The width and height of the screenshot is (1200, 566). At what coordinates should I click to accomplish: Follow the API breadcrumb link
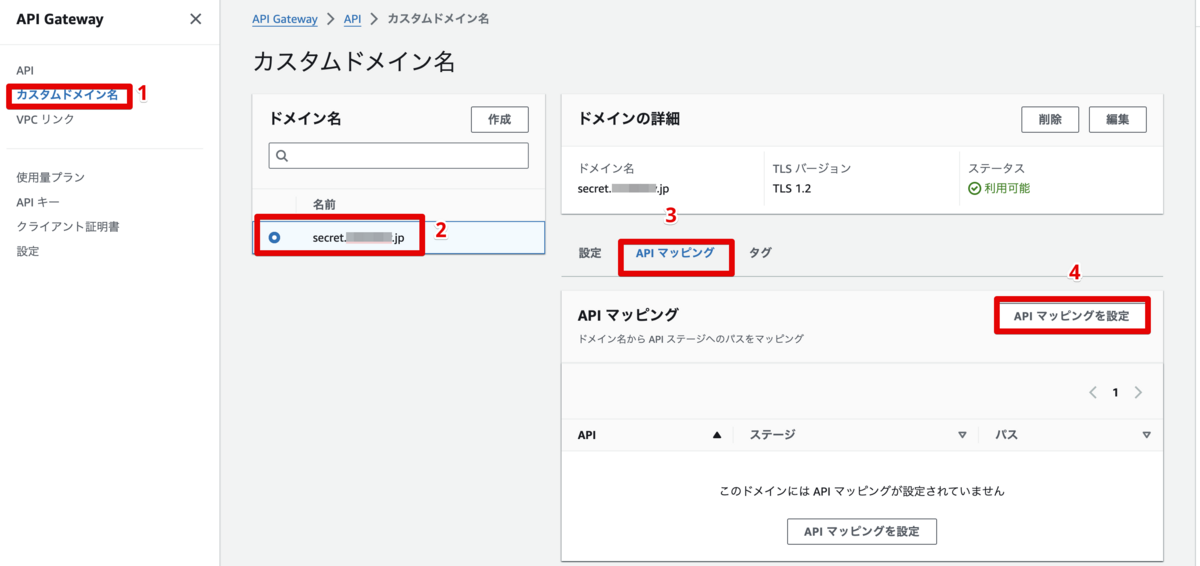click(x=352, y=19)
